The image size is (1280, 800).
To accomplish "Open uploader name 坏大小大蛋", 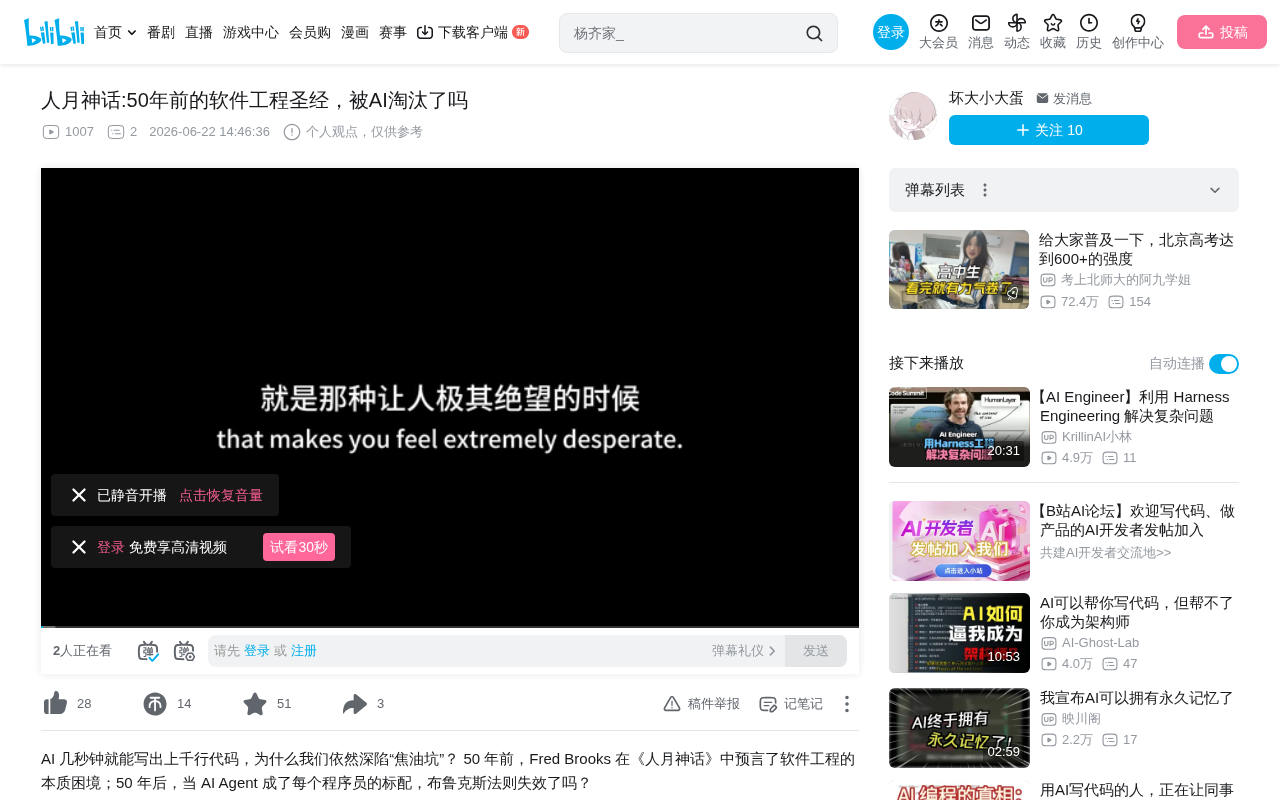I will (x=986, y=98).
